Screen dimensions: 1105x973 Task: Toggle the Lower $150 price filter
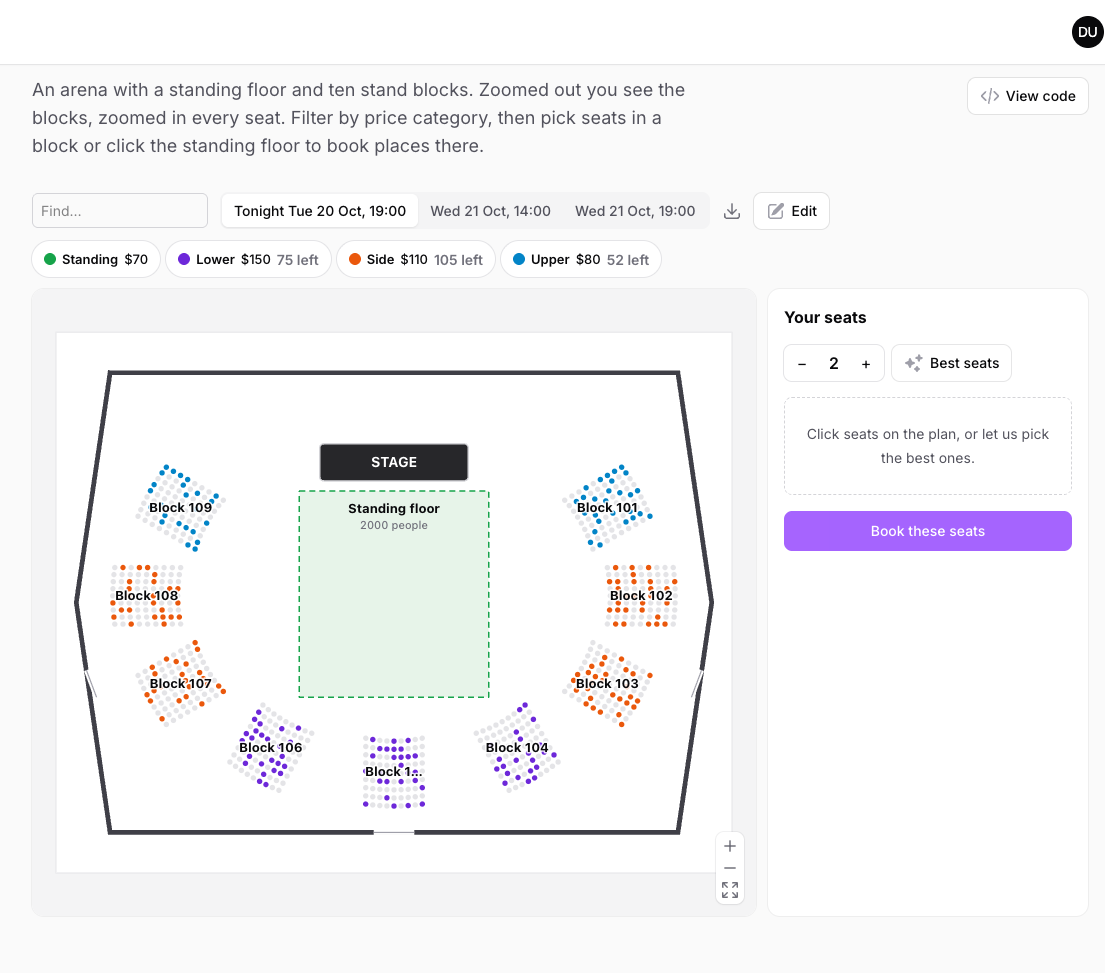pos(248,259)
